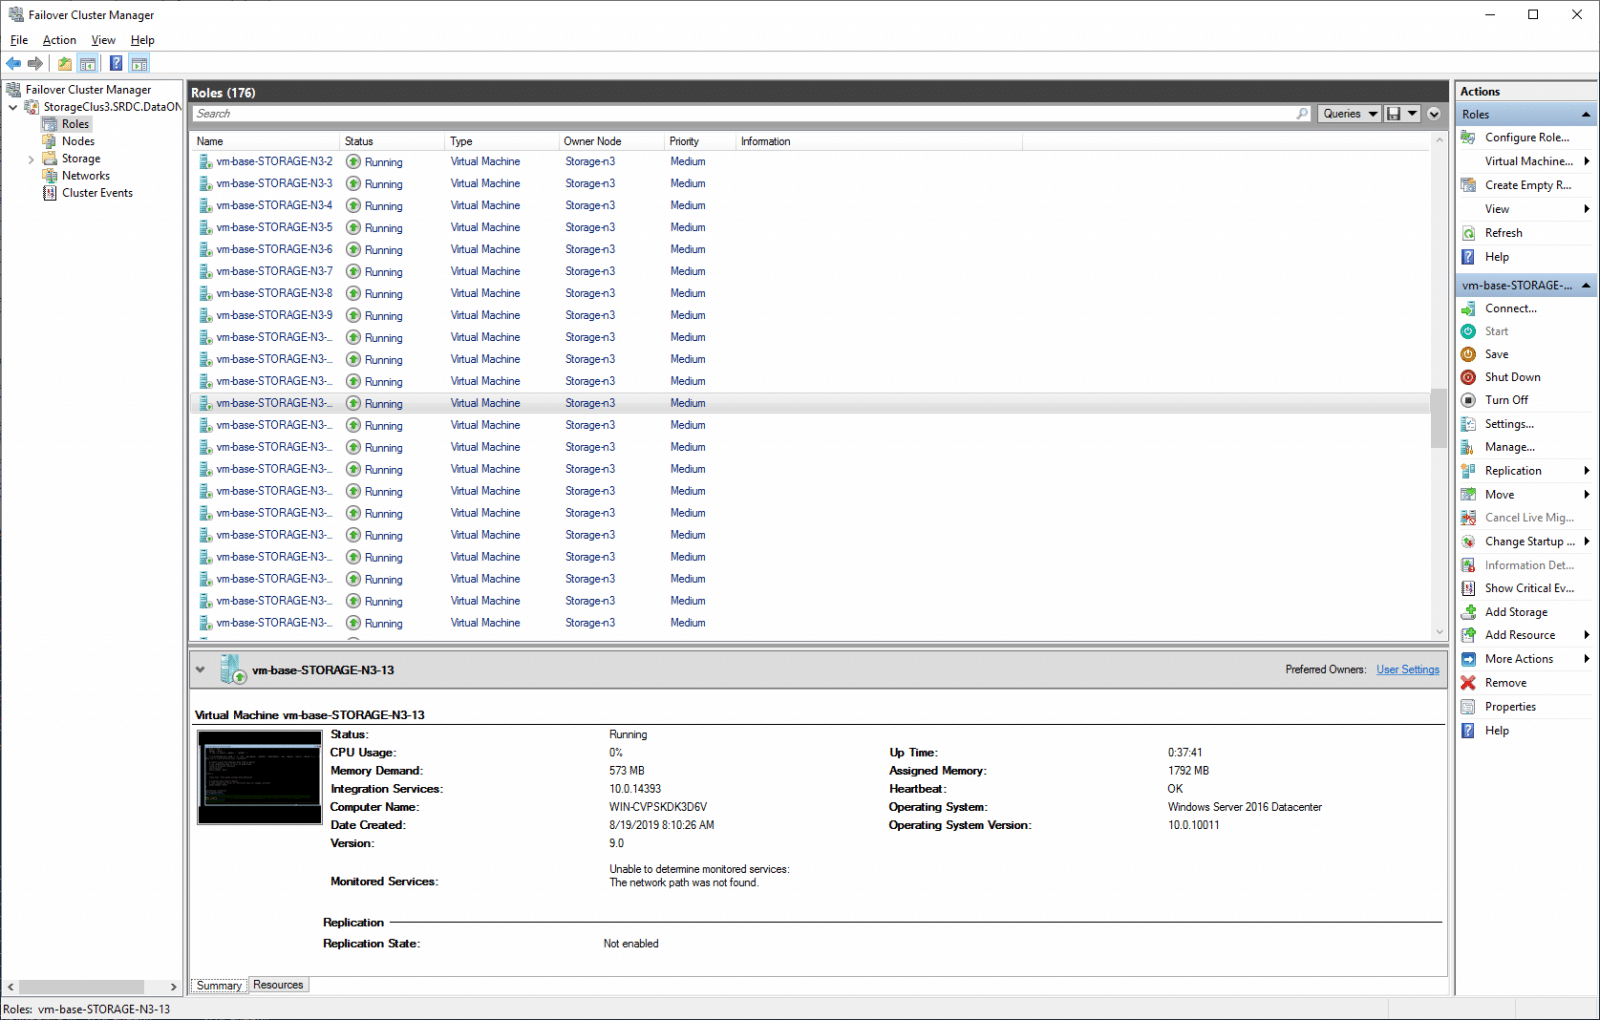Click the Add Storage icon
Image resolution: width=1600 pixels, height=1020 pixels.
pos(1468,612)
